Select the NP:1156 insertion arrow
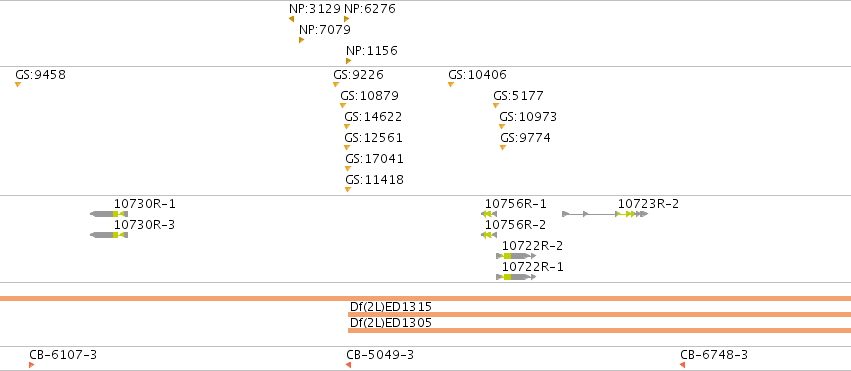The image size is (851, 371). [348, 61]
